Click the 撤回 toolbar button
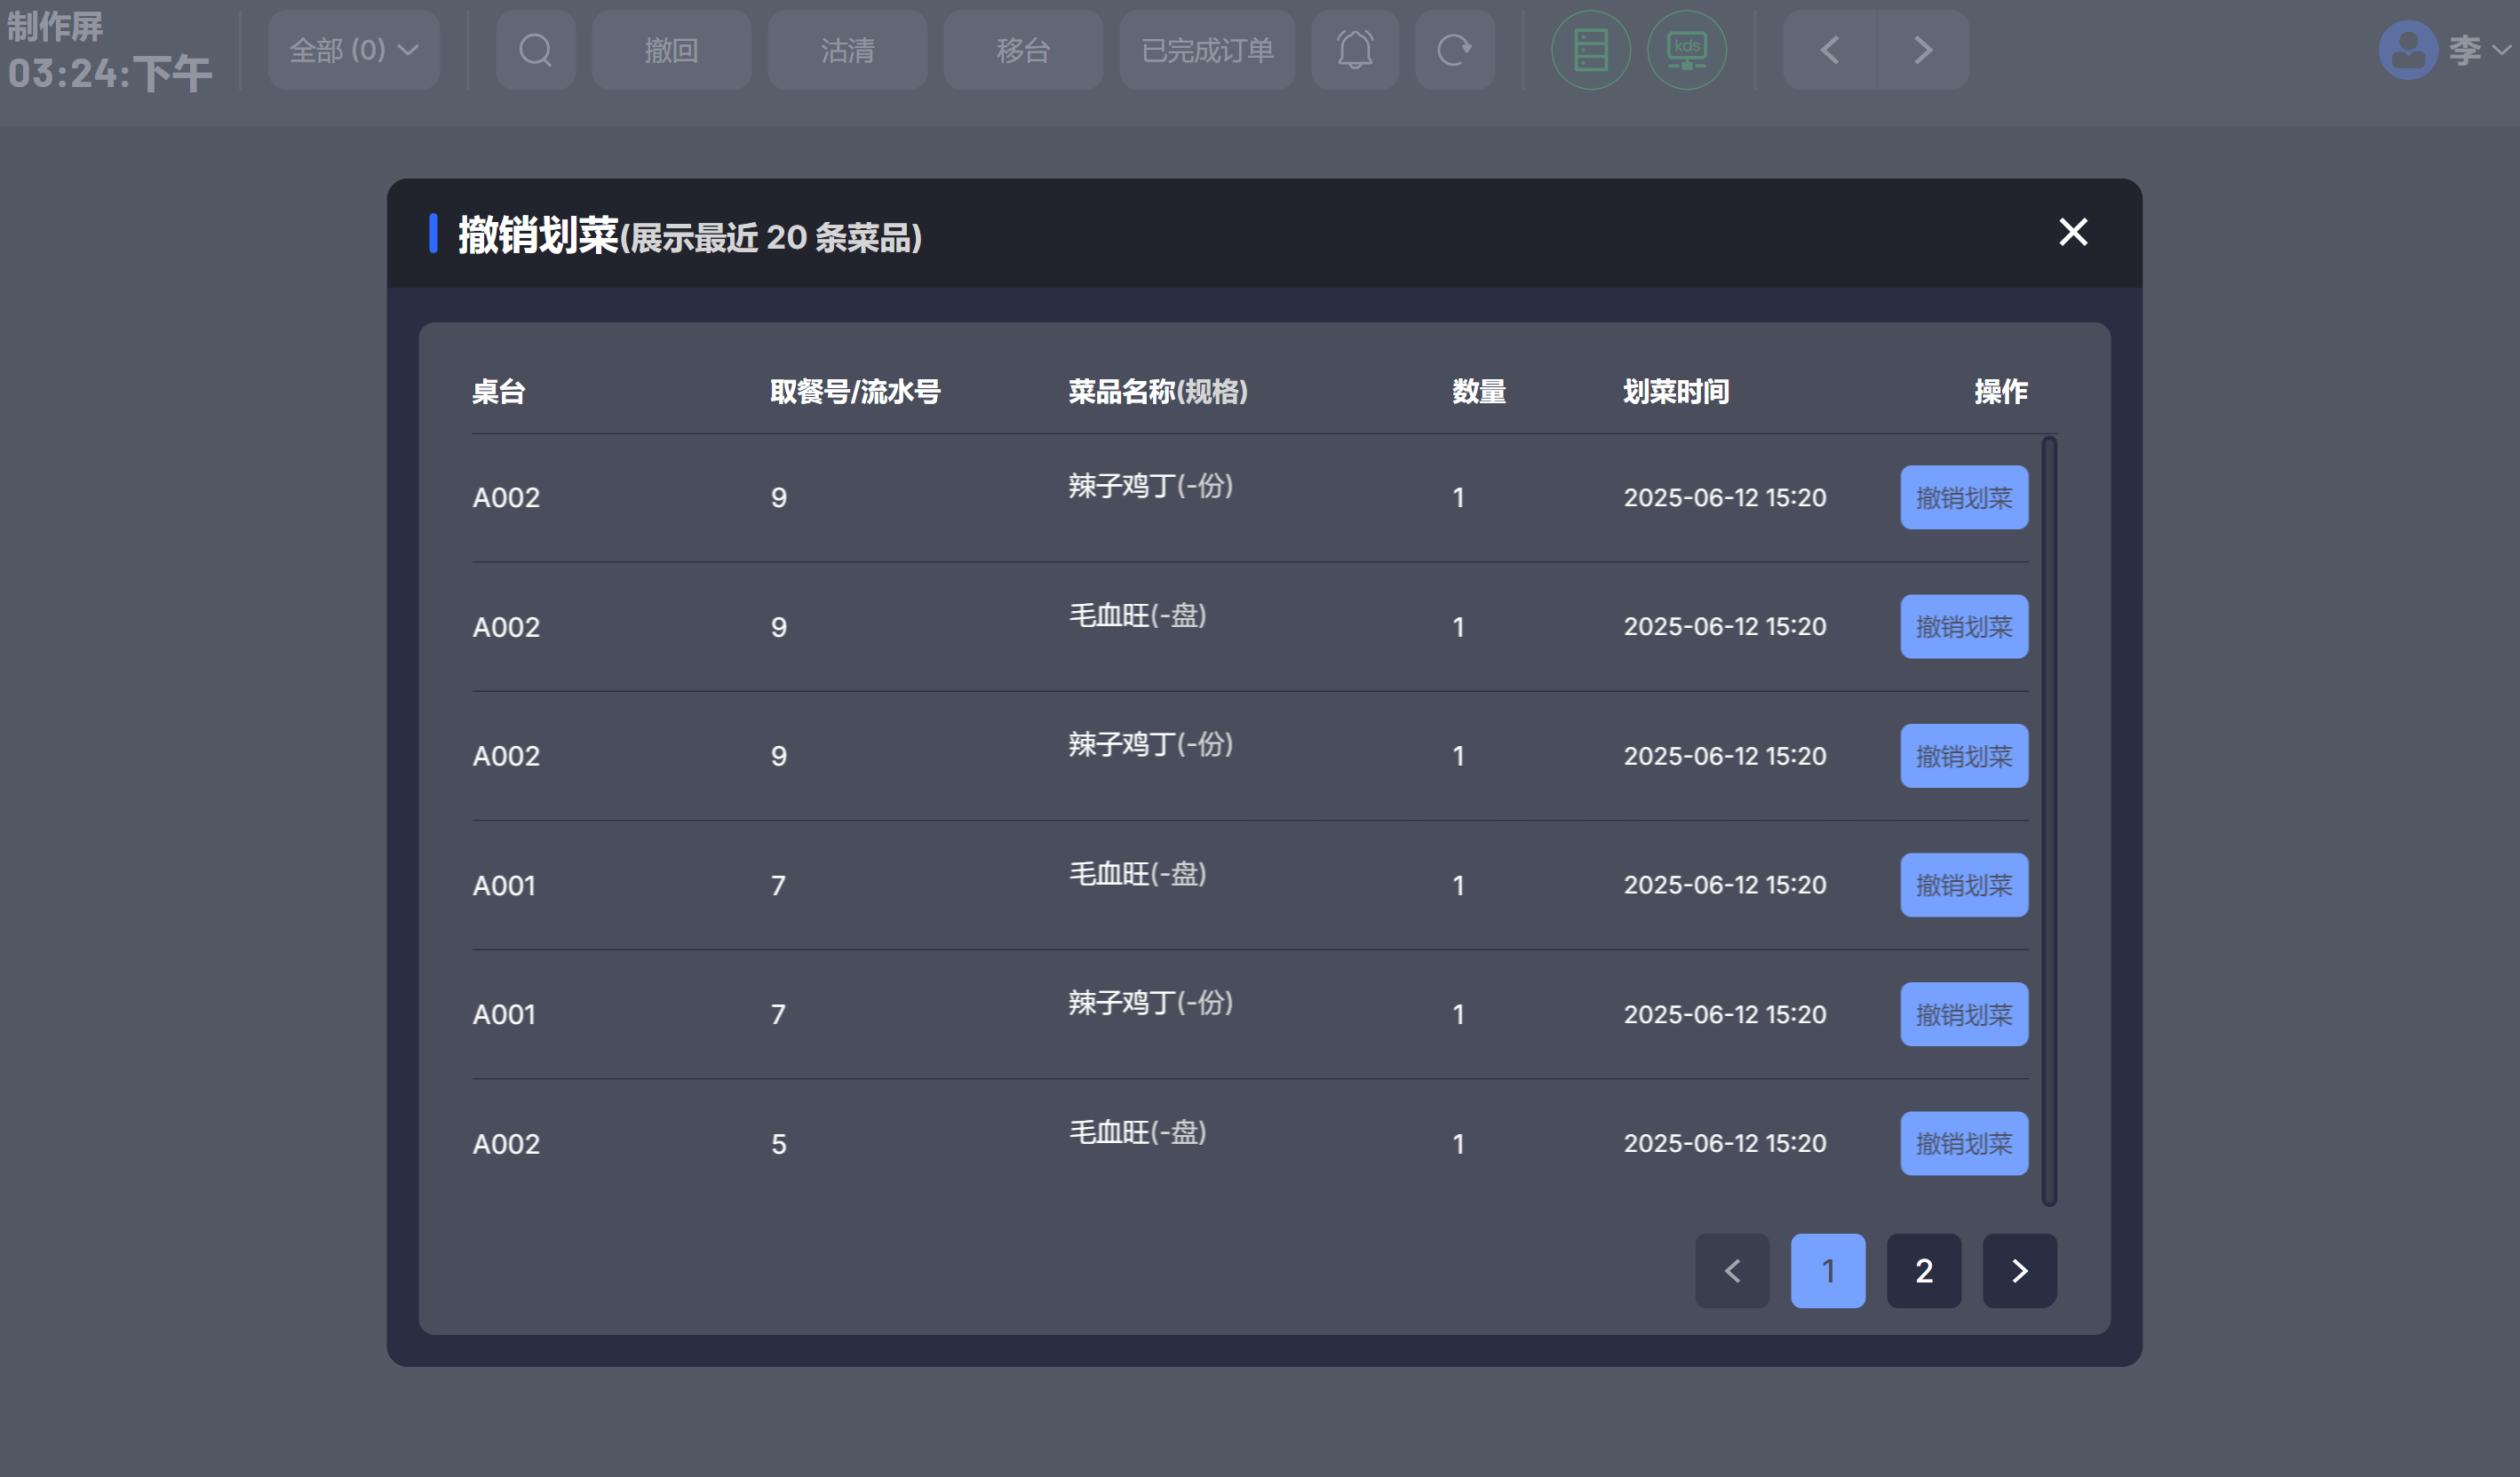Screen dimensions: 2520x1477 pos(671,50)
